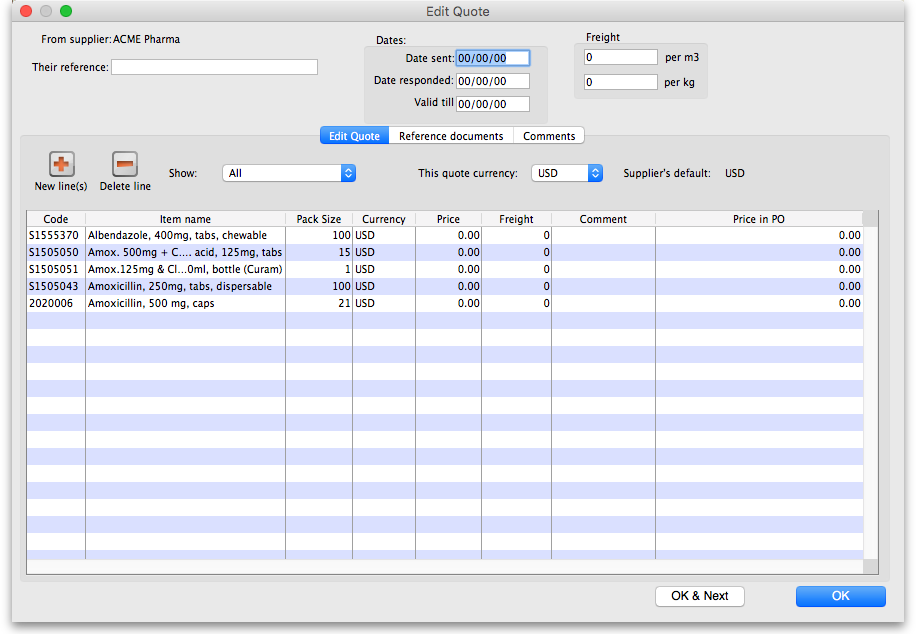The width and height of the screenshot is (916, 634).
Task: Click the Freight per kg field
Action: tap(620, 82)
